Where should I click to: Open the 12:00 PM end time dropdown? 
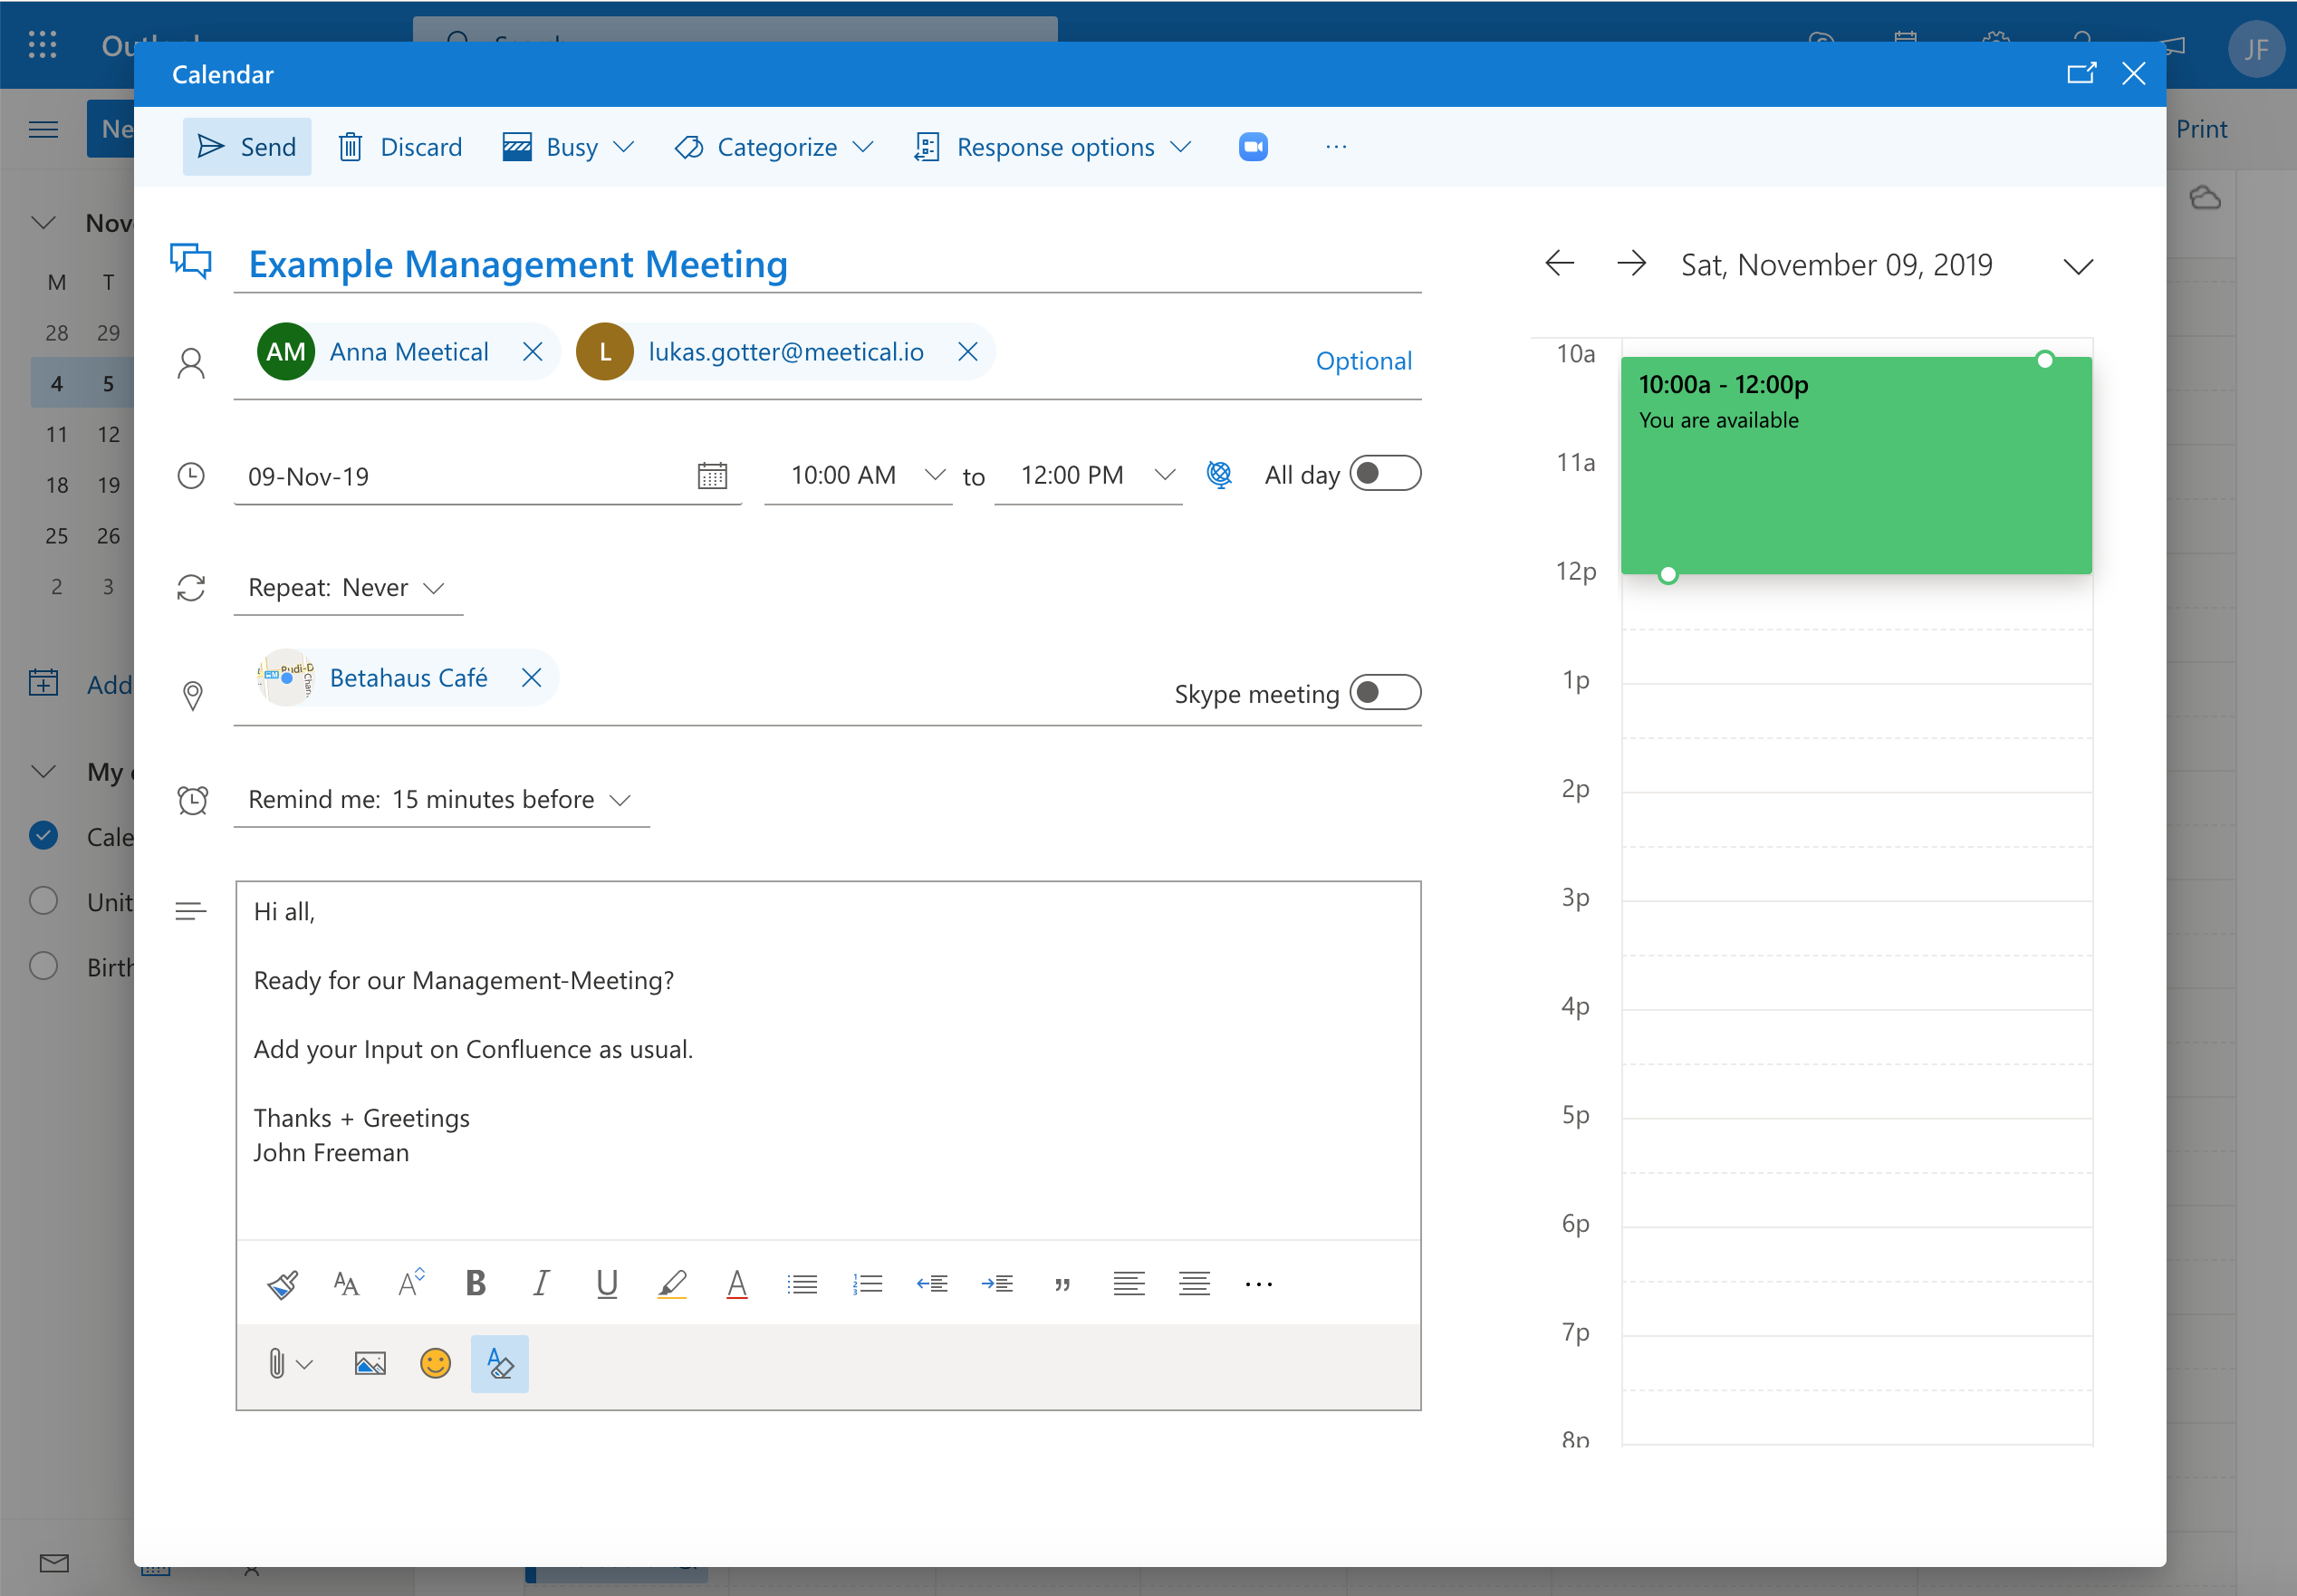[x=1089, y=476]
